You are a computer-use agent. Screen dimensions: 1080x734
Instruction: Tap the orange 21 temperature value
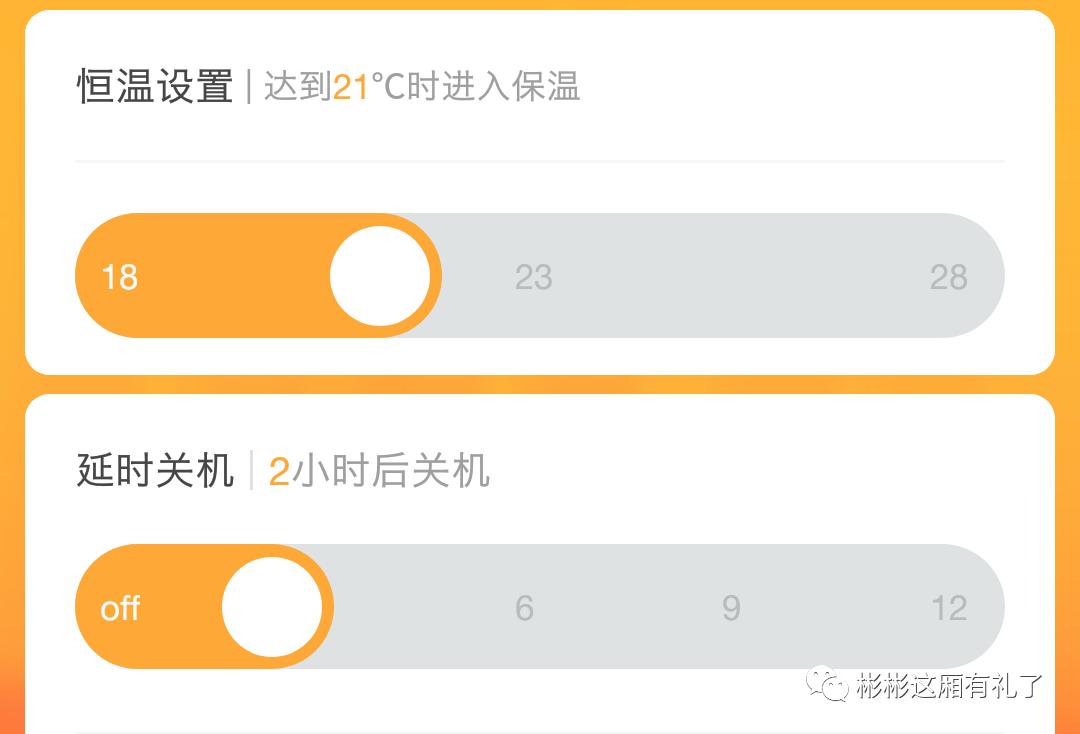351,87
